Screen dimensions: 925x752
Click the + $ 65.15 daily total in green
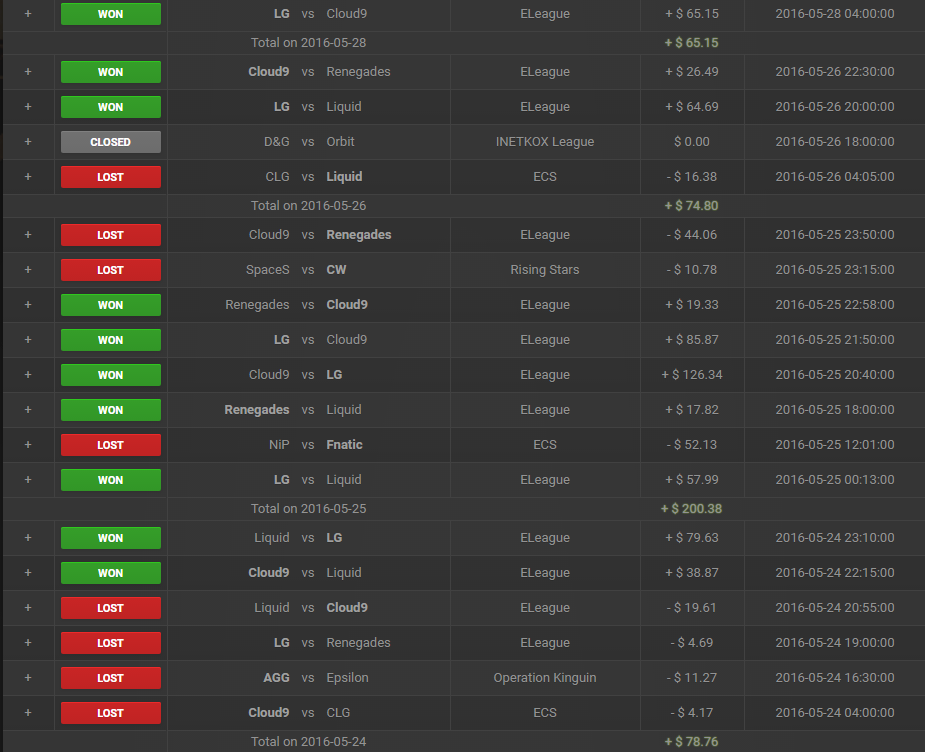coord(691,42)
